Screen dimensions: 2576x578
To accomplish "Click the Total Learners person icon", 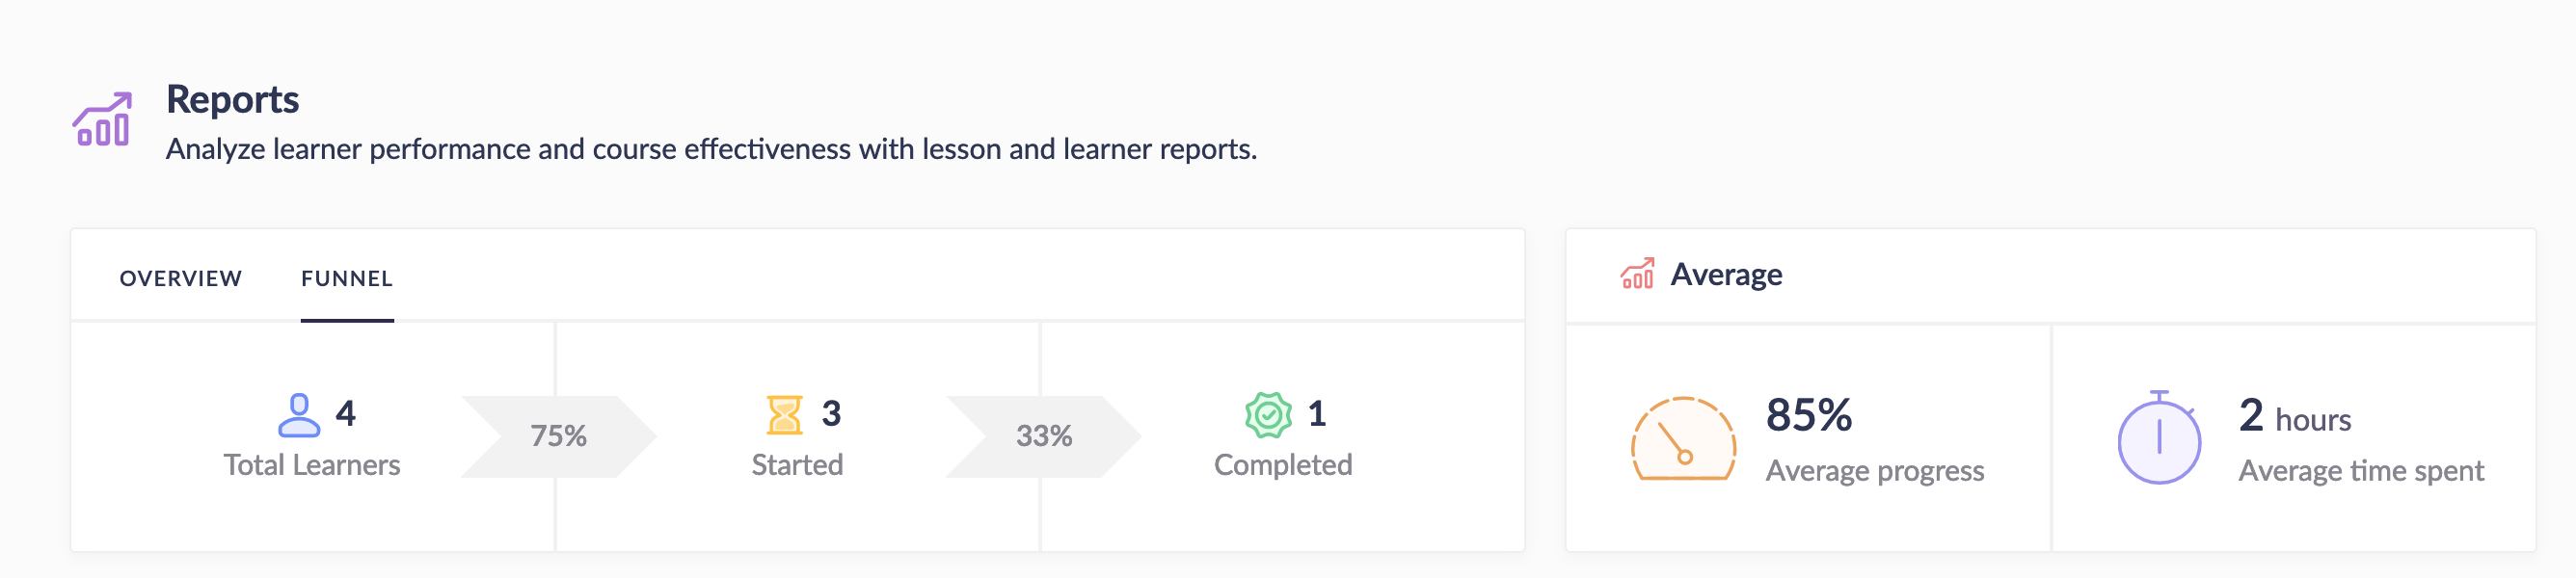I will pyautogui.click(x=298, y=415).
